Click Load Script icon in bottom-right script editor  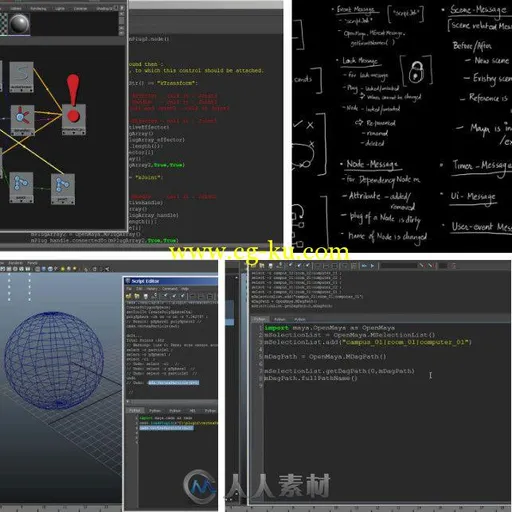[x=253, y=266]
